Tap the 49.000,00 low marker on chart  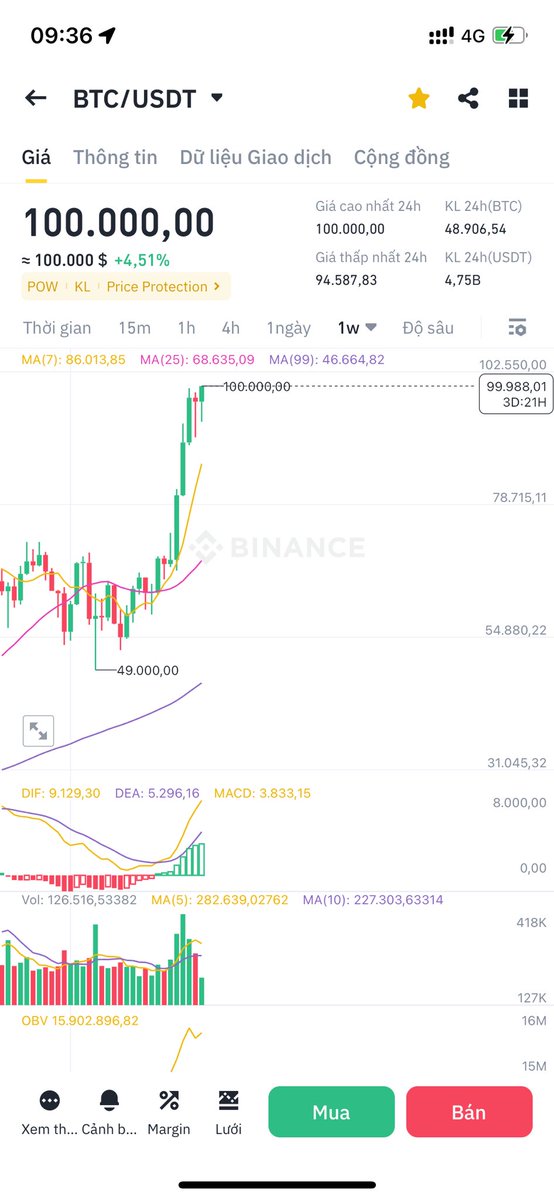click(x=148, y=670)
